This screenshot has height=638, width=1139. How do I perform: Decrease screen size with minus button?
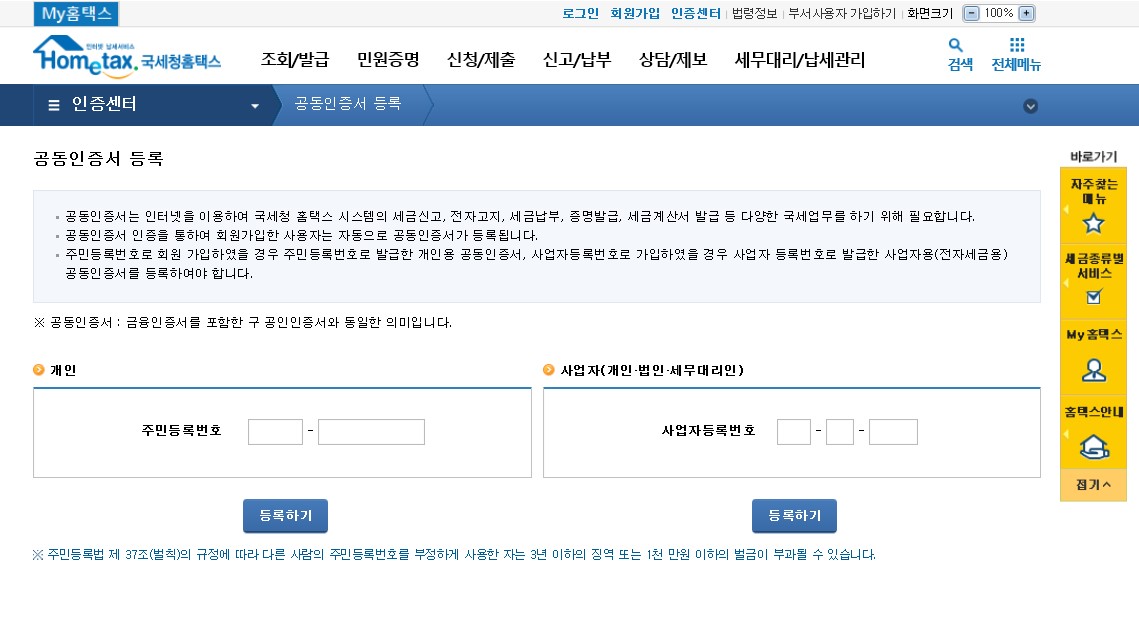972,13
